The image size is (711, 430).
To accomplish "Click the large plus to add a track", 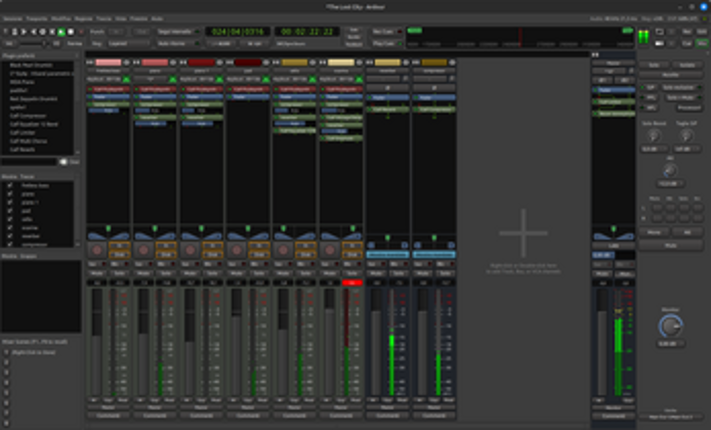I will (x=523, y=236).
